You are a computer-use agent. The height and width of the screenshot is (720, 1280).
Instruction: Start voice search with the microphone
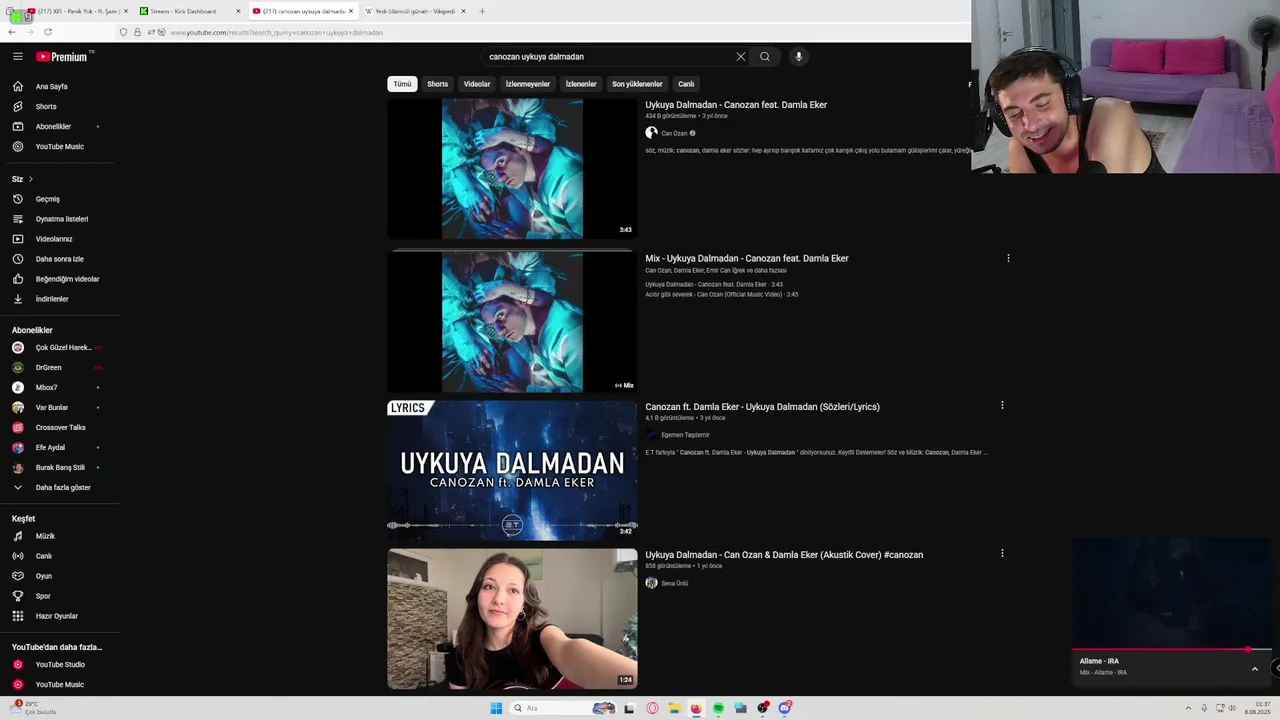pos(798,57)
